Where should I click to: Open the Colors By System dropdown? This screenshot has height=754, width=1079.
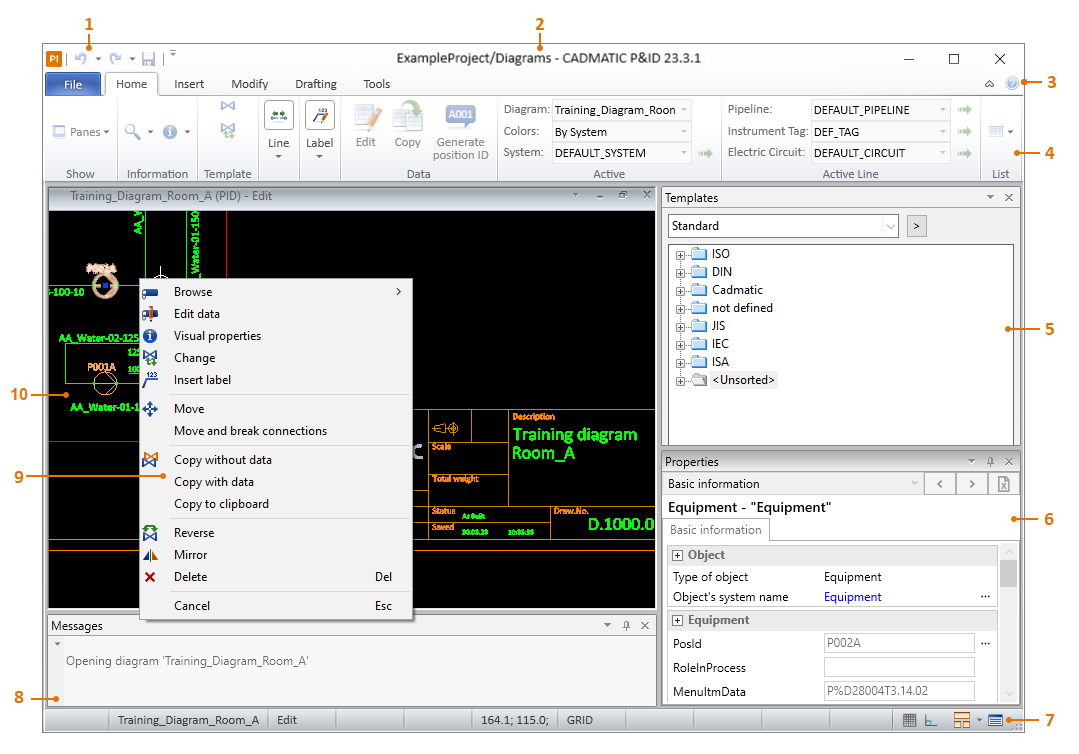(684, 132)
